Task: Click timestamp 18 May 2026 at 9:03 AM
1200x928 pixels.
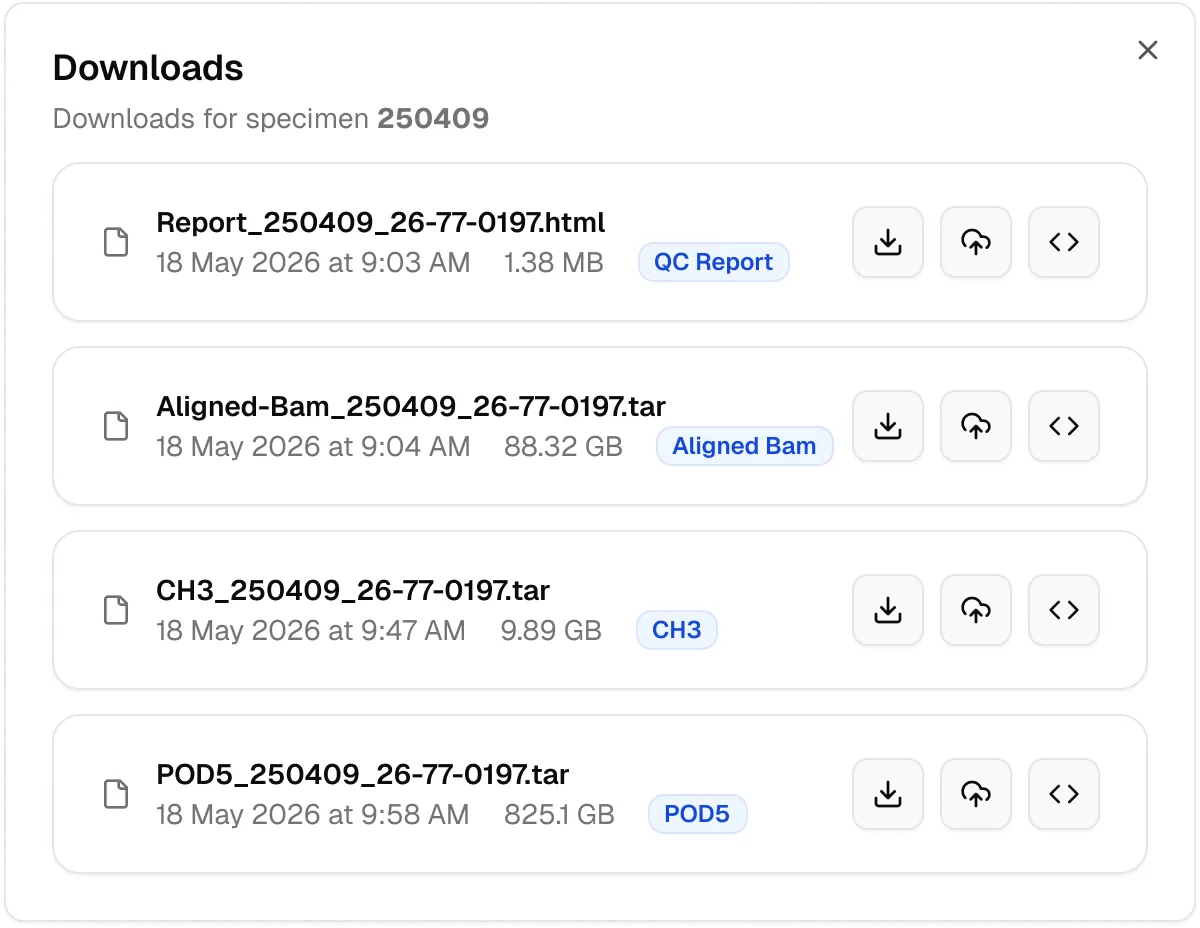Action: (313, 263)
